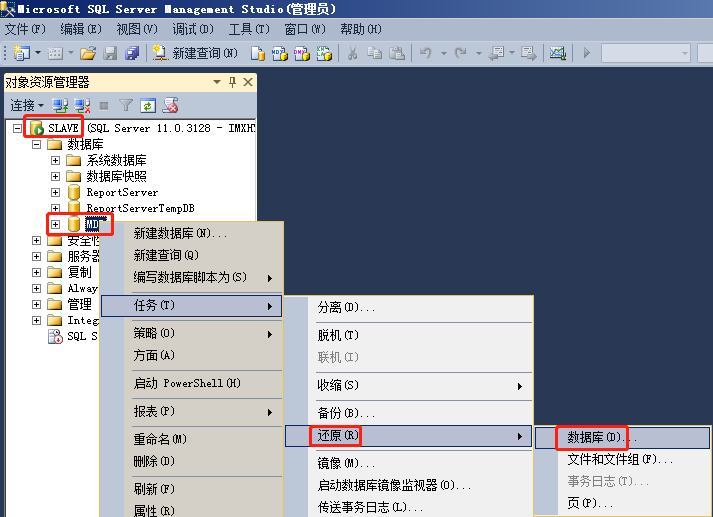Expand the 系统数据库 folder
The image size is (713, 517).
55,161
